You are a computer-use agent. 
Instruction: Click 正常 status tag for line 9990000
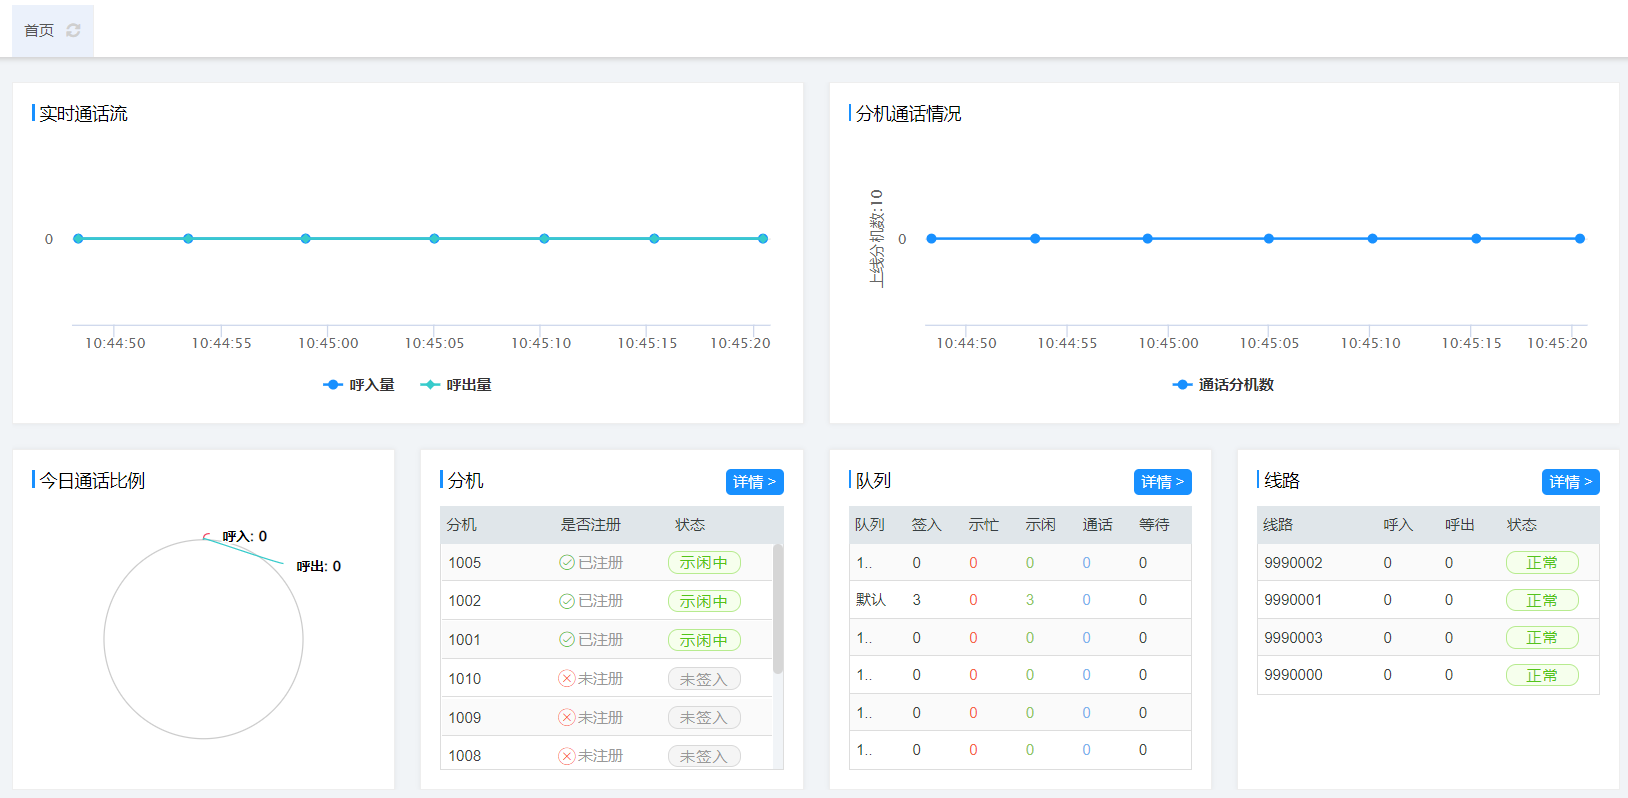(x=1542, y=675)
